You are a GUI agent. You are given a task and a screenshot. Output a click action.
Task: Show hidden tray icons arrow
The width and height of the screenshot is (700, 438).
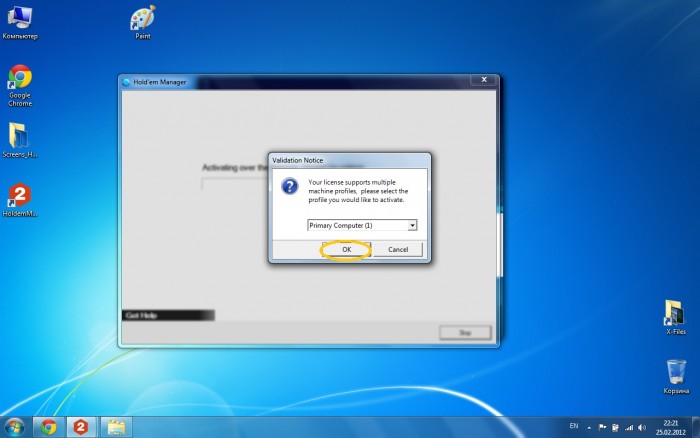(x=589, y=428)
